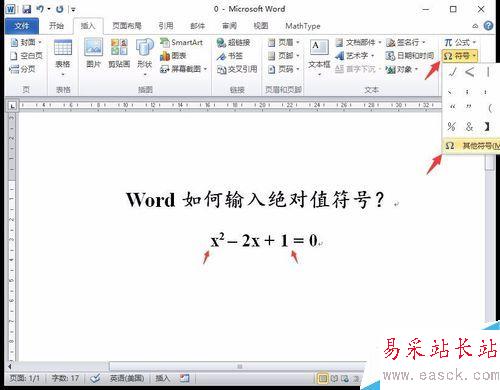This screenshot has height=390, width=500.
Task: Insert a 分页 page break
Action: tap(22, 69)
